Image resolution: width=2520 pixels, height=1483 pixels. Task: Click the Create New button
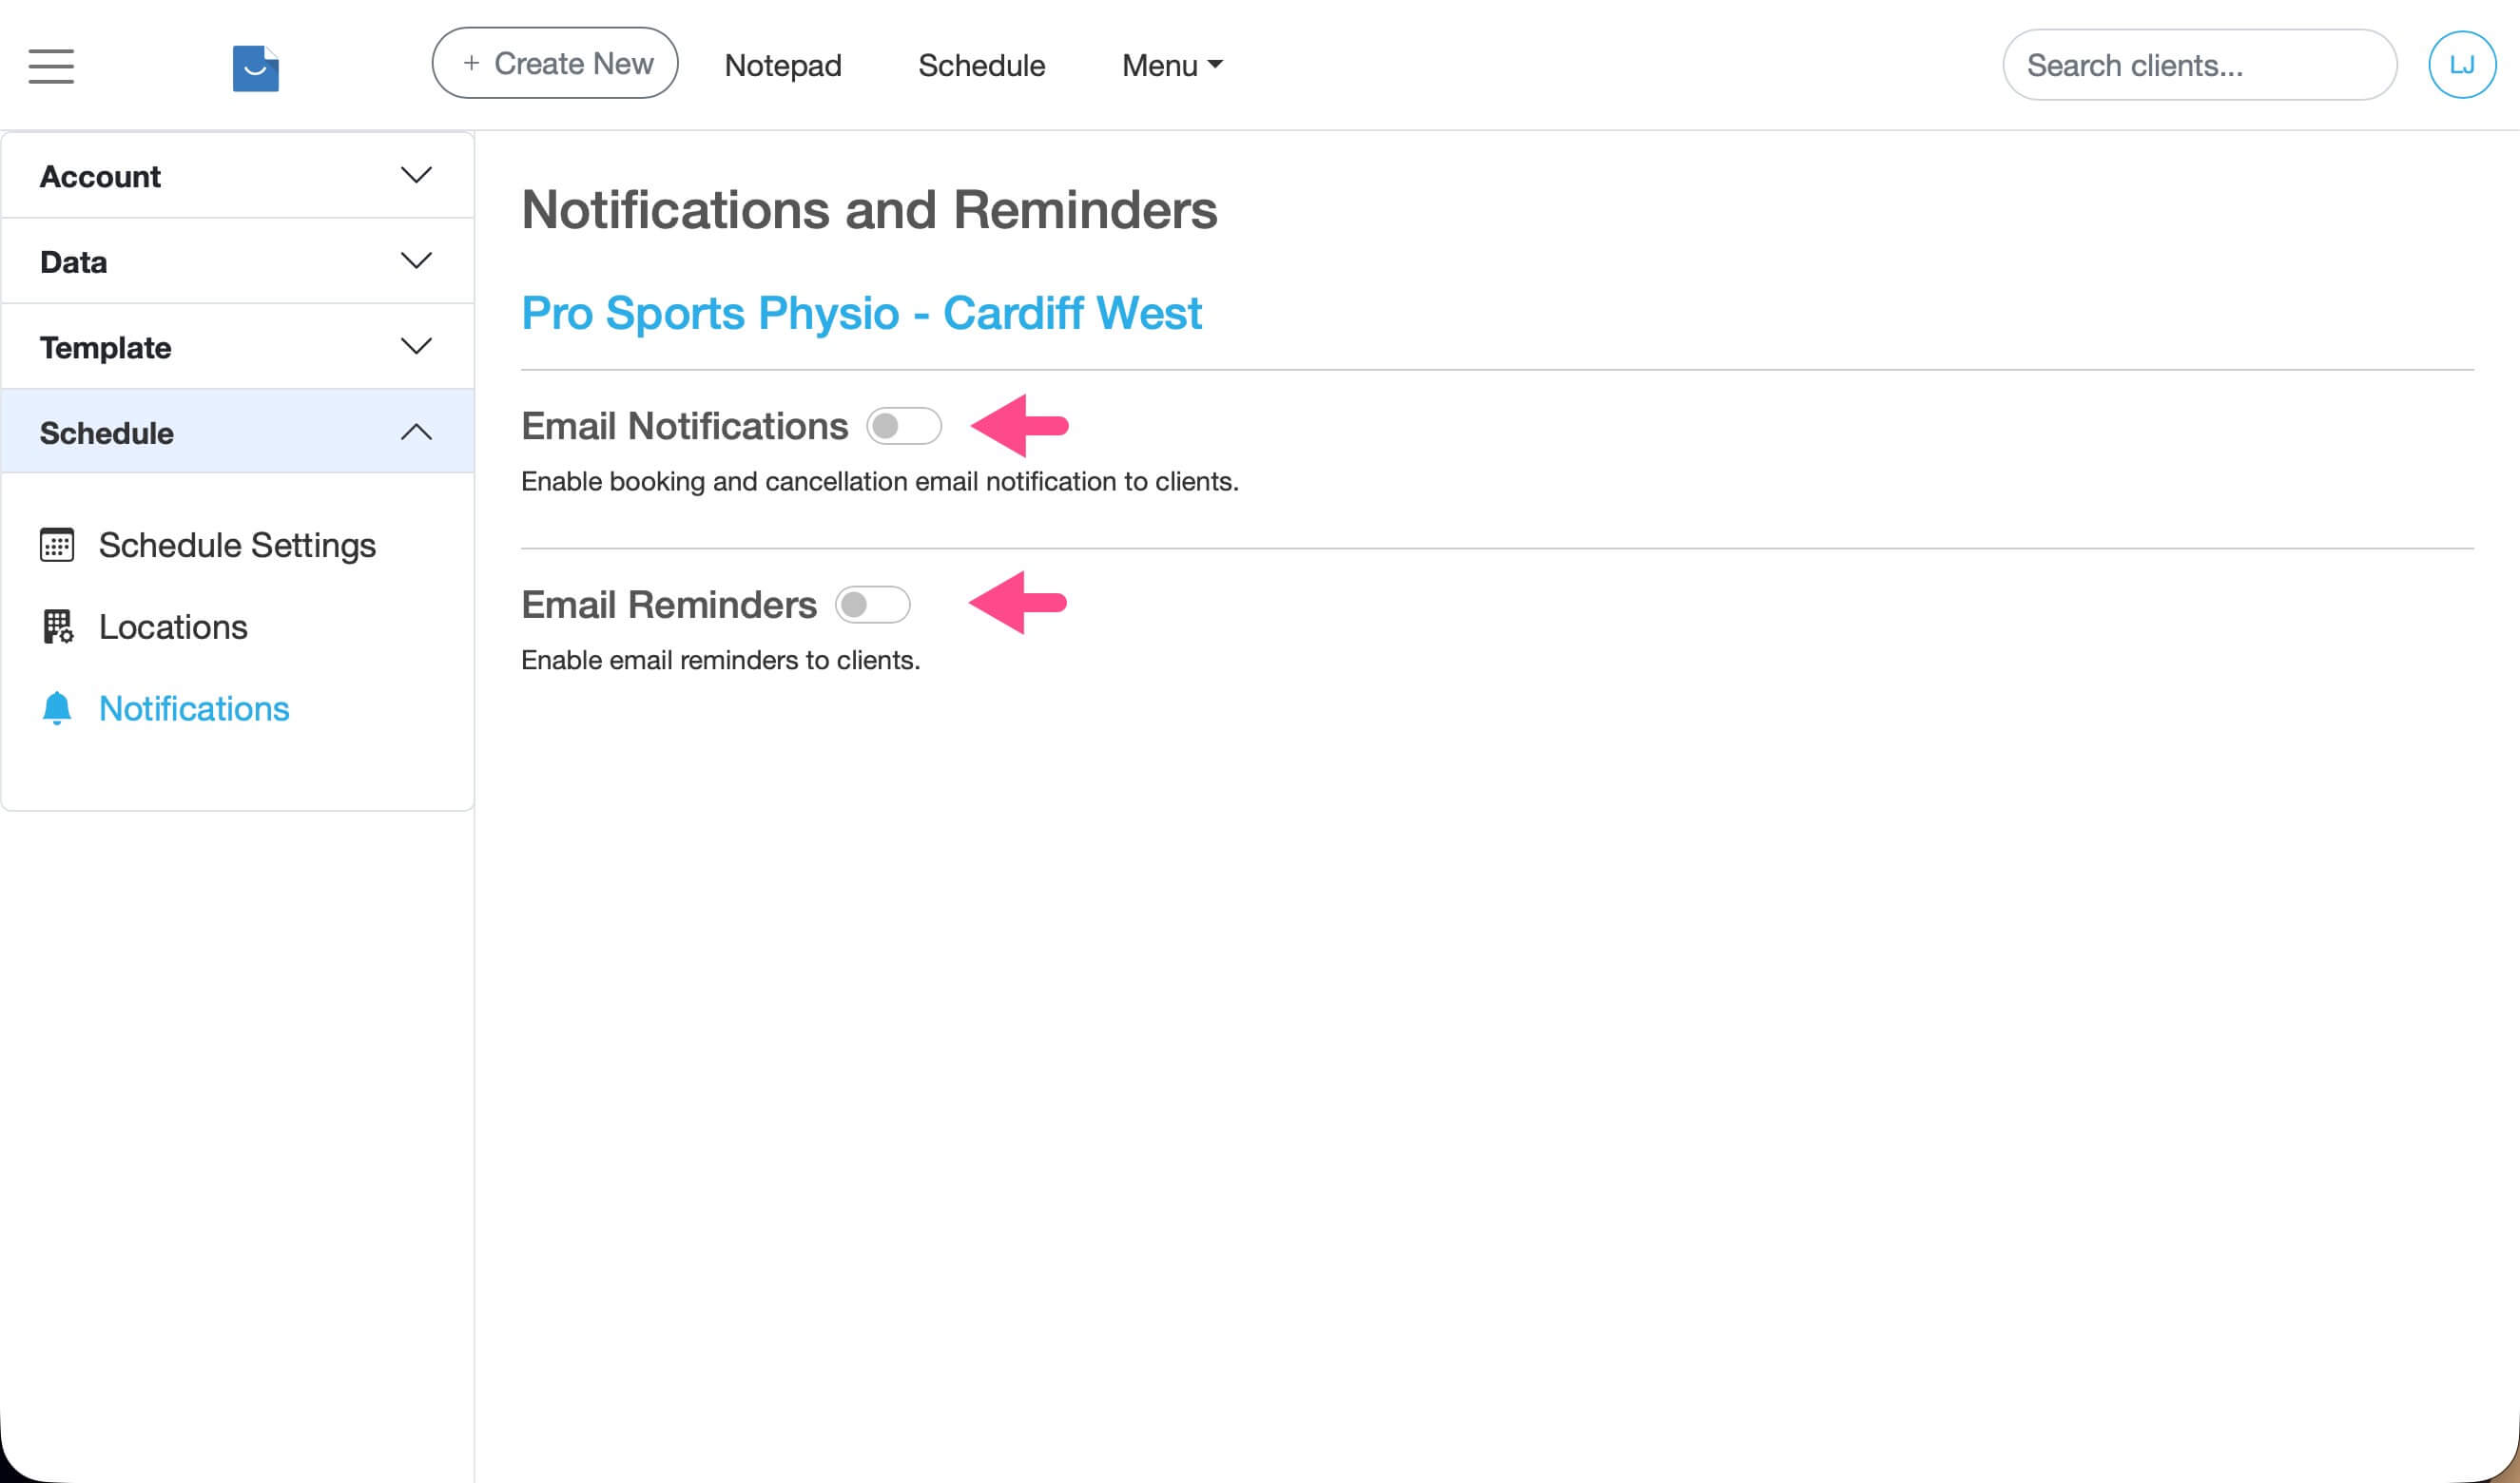point(555,63)
